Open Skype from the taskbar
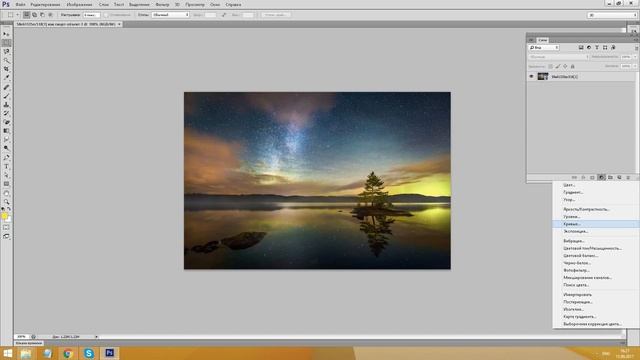This screenshot has height=360, width=640. [89, 353]
